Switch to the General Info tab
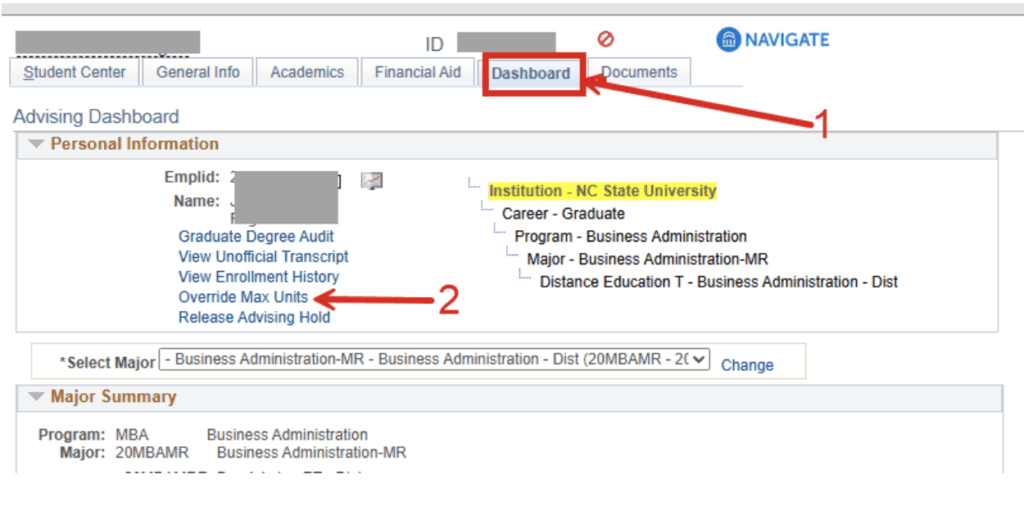1024x506 pixels. coord(198,72)
